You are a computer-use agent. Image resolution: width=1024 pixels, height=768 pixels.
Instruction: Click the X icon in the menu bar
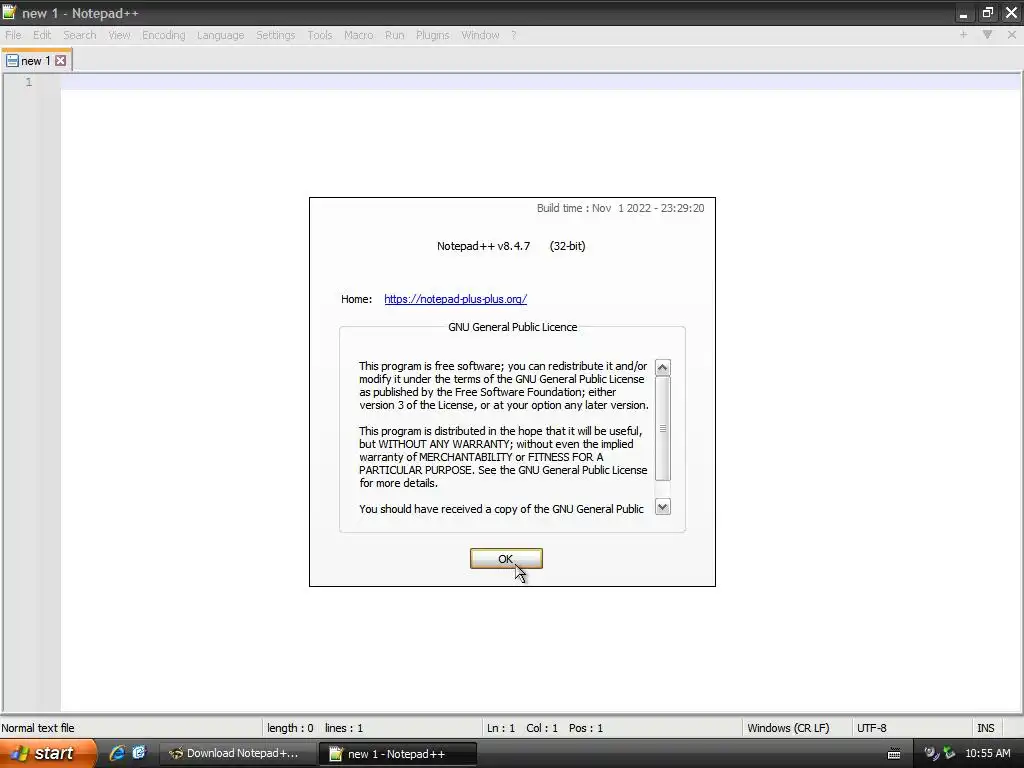1012,35
